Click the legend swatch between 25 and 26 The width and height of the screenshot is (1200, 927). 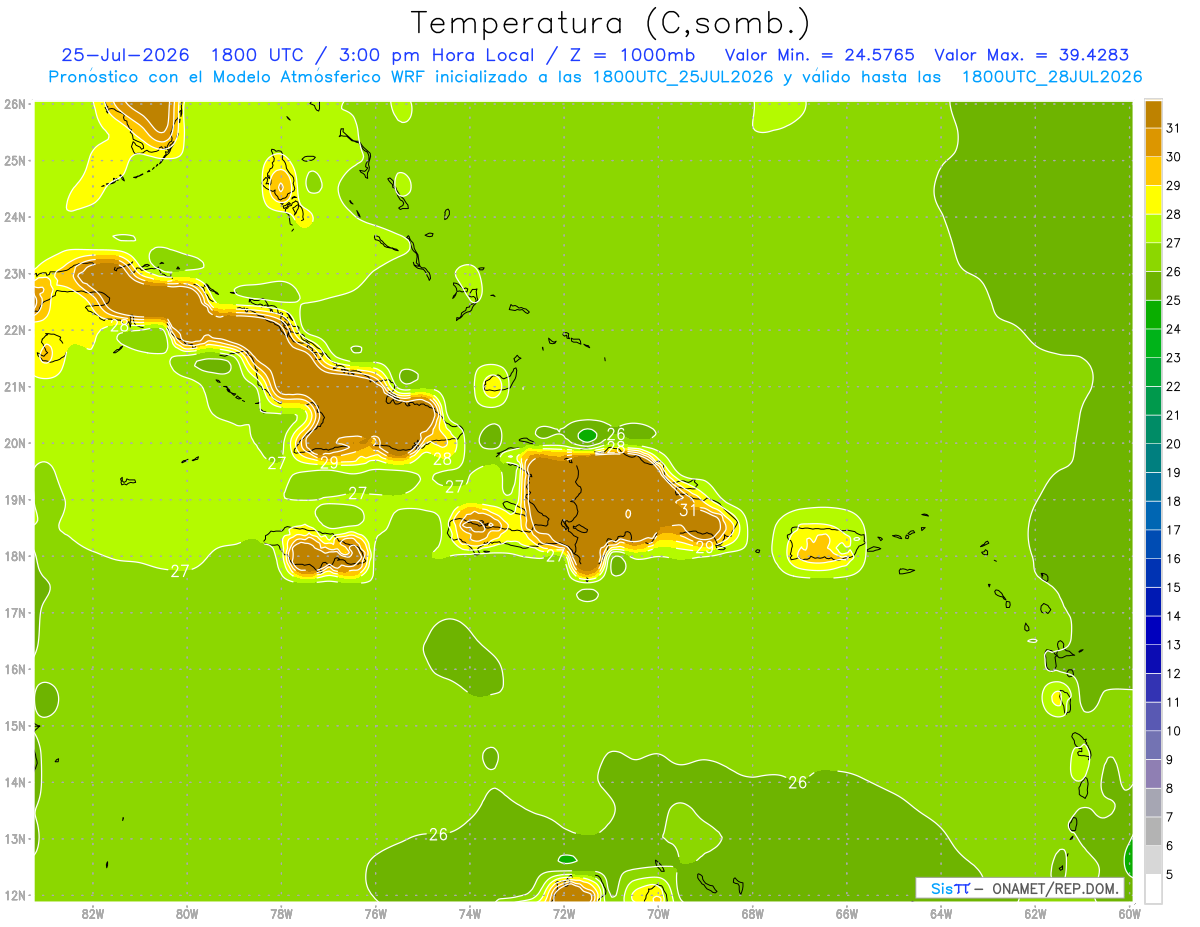(1153, 286)
